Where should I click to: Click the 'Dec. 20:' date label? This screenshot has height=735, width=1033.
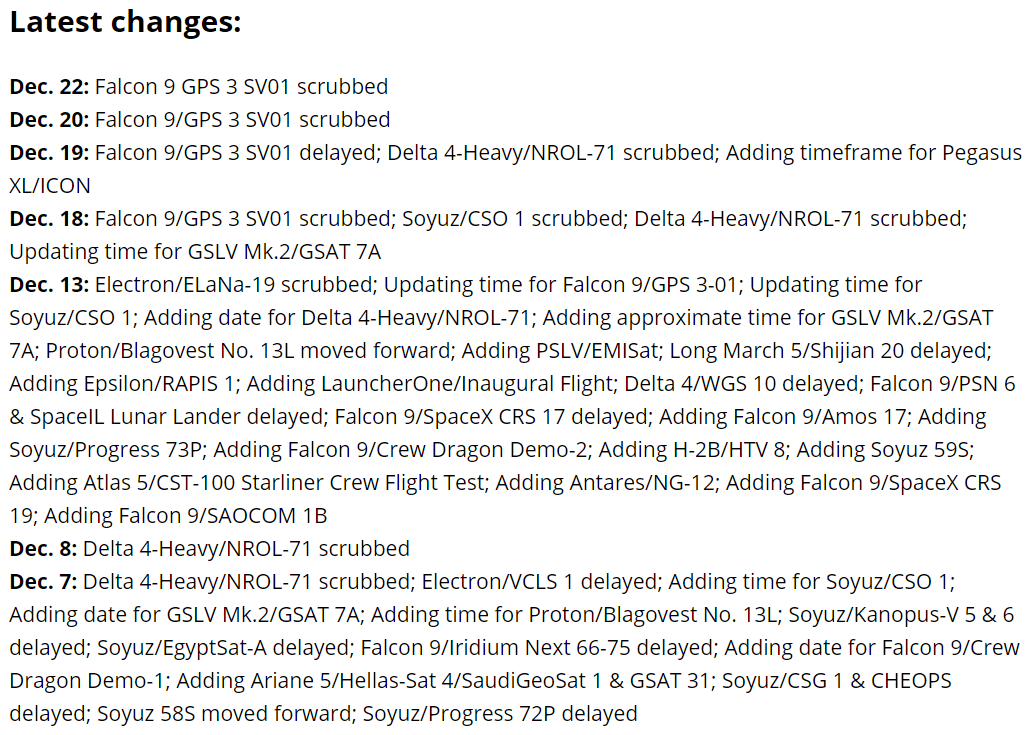tap(49, 119)
